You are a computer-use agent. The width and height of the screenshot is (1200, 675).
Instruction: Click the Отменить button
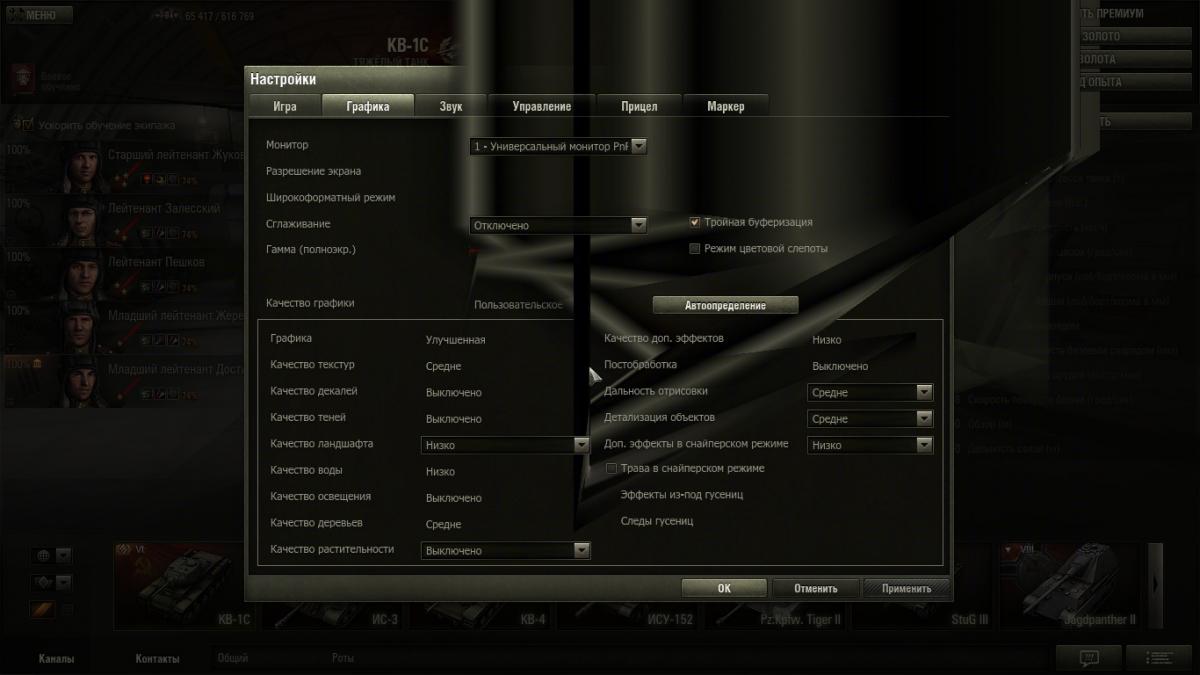pos(816,588)
